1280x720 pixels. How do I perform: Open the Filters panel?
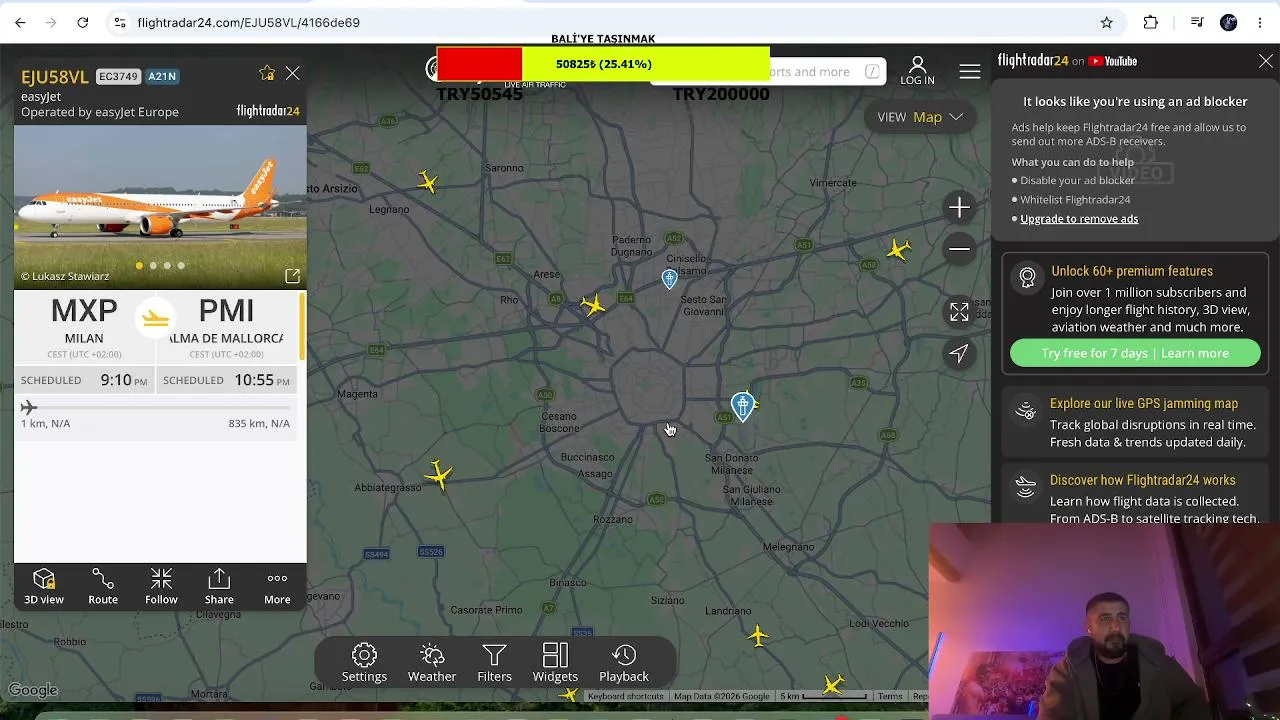point(494,663)
